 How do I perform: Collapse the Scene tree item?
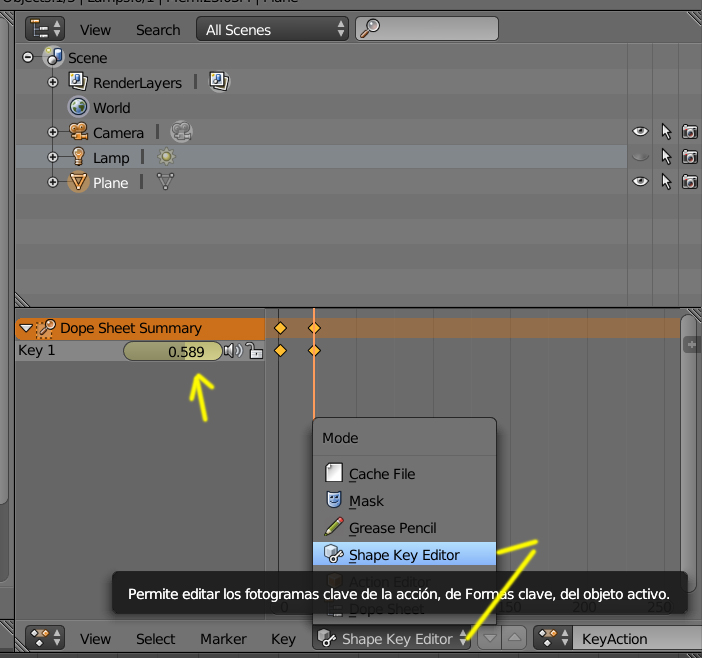pyautogui.click(x=28, y=57)
